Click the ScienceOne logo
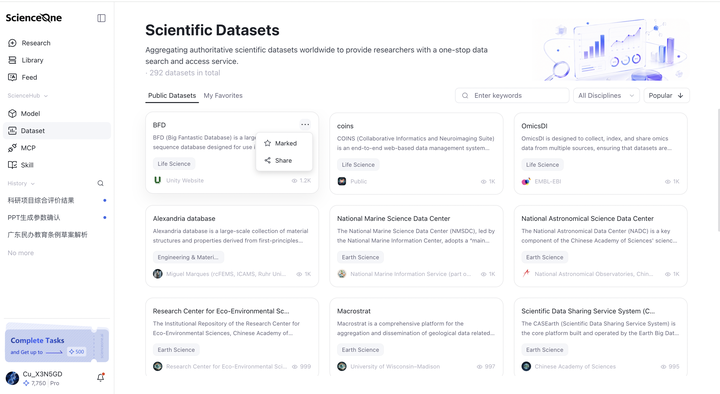The width and height of the screenshot is (720, 394). (x=34, y=18)
